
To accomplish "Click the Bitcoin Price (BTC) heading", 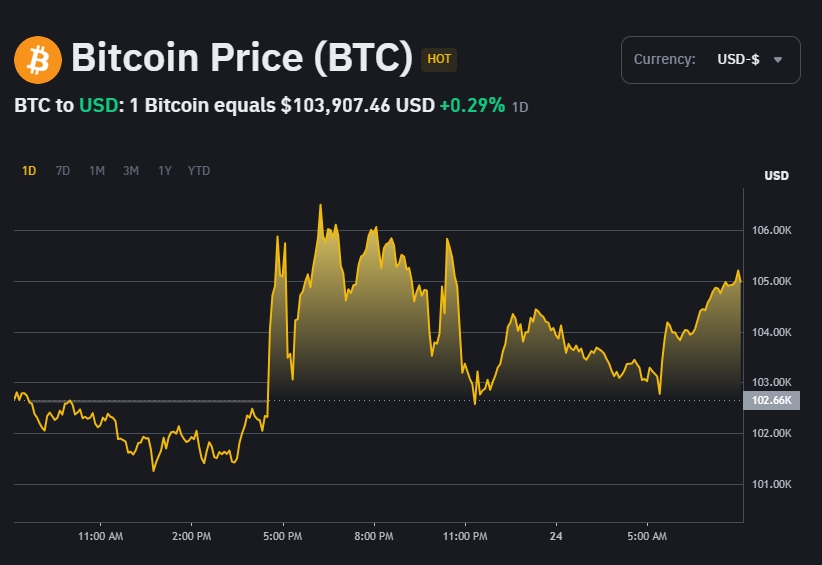I will coord(241,59).
